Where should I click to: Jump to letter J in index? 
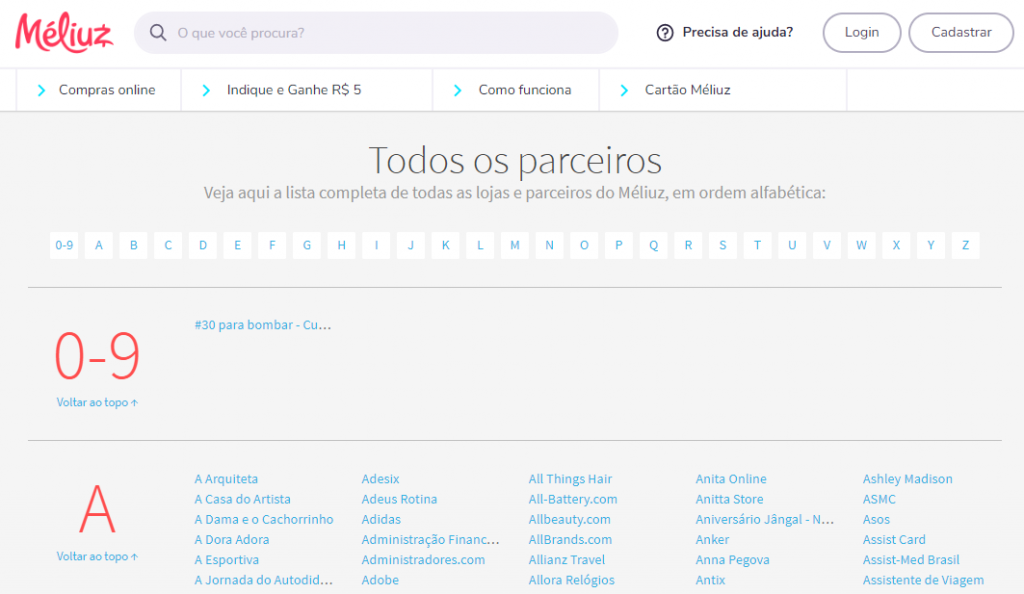[x=411, y=245]
